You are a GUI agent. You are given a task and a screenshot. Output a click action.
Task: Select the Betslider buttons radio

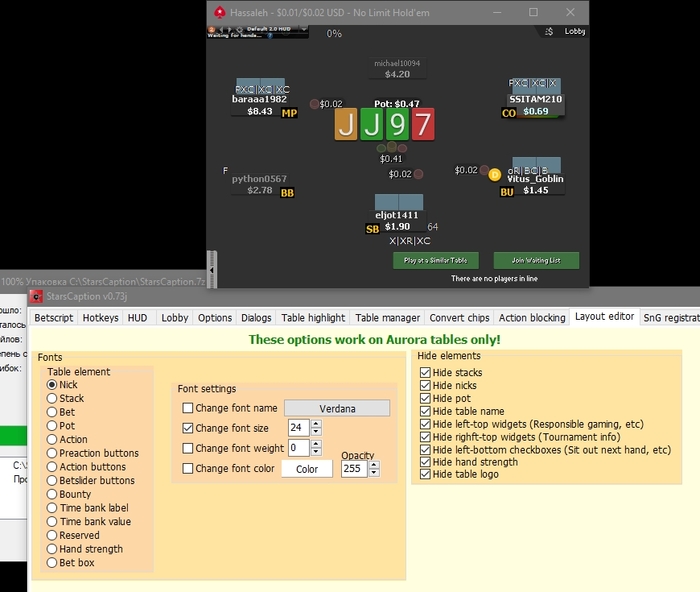click(52, 480)
